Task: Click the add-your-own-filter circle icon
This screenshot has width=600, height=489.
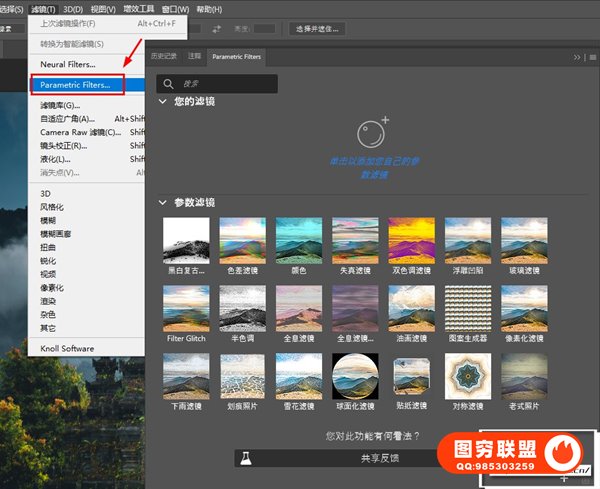Action: coord(373,134)
